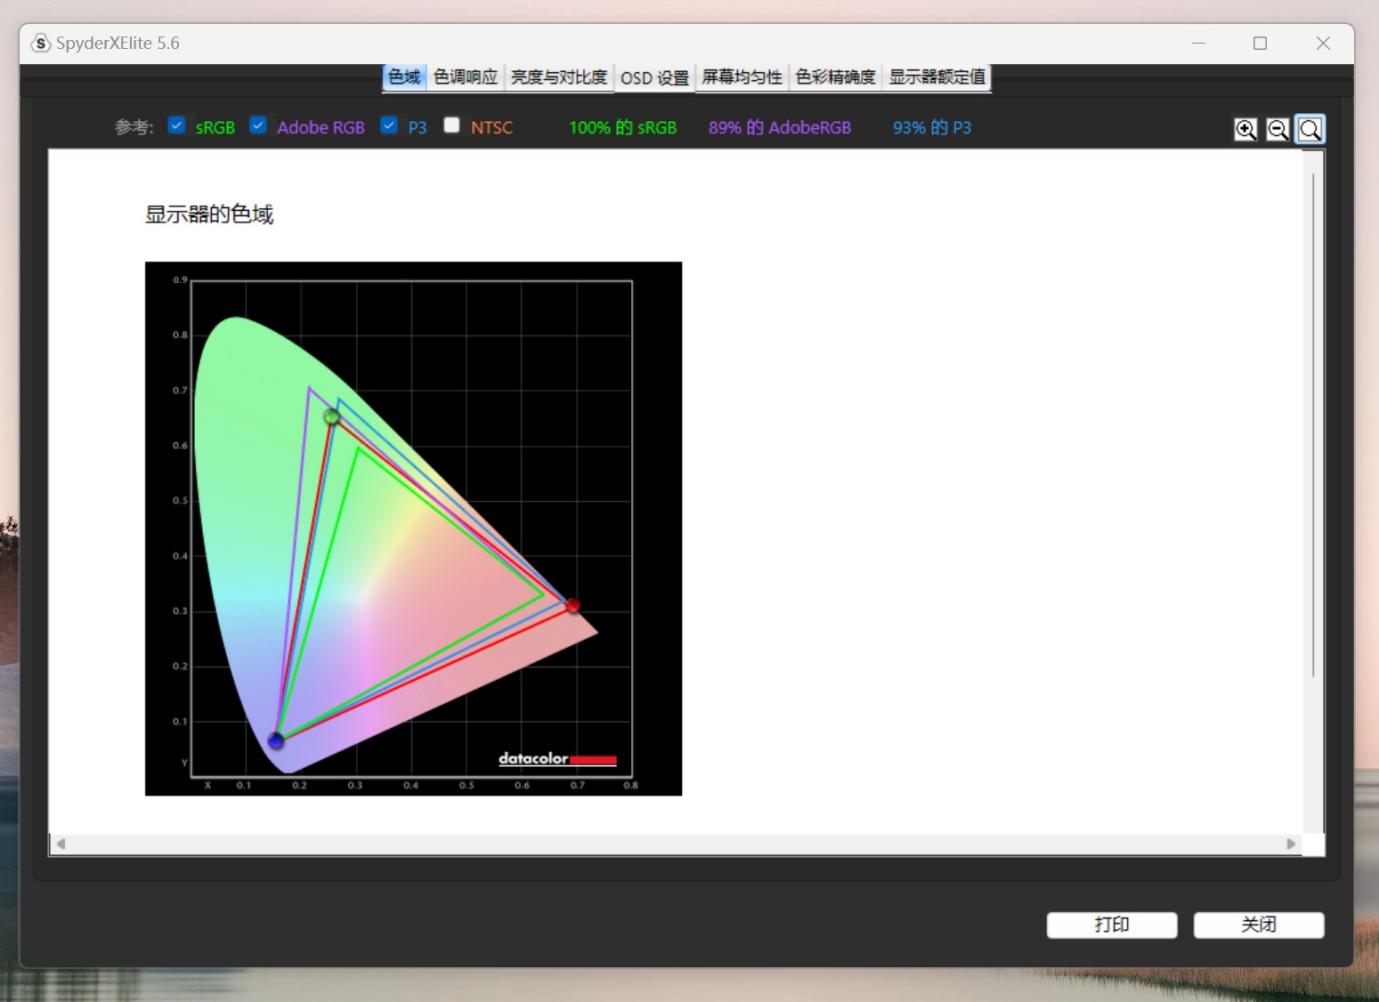Click the vertical scrollbar thumb
Screen dimensions: 1379x1002
(x=1314, y=425)
